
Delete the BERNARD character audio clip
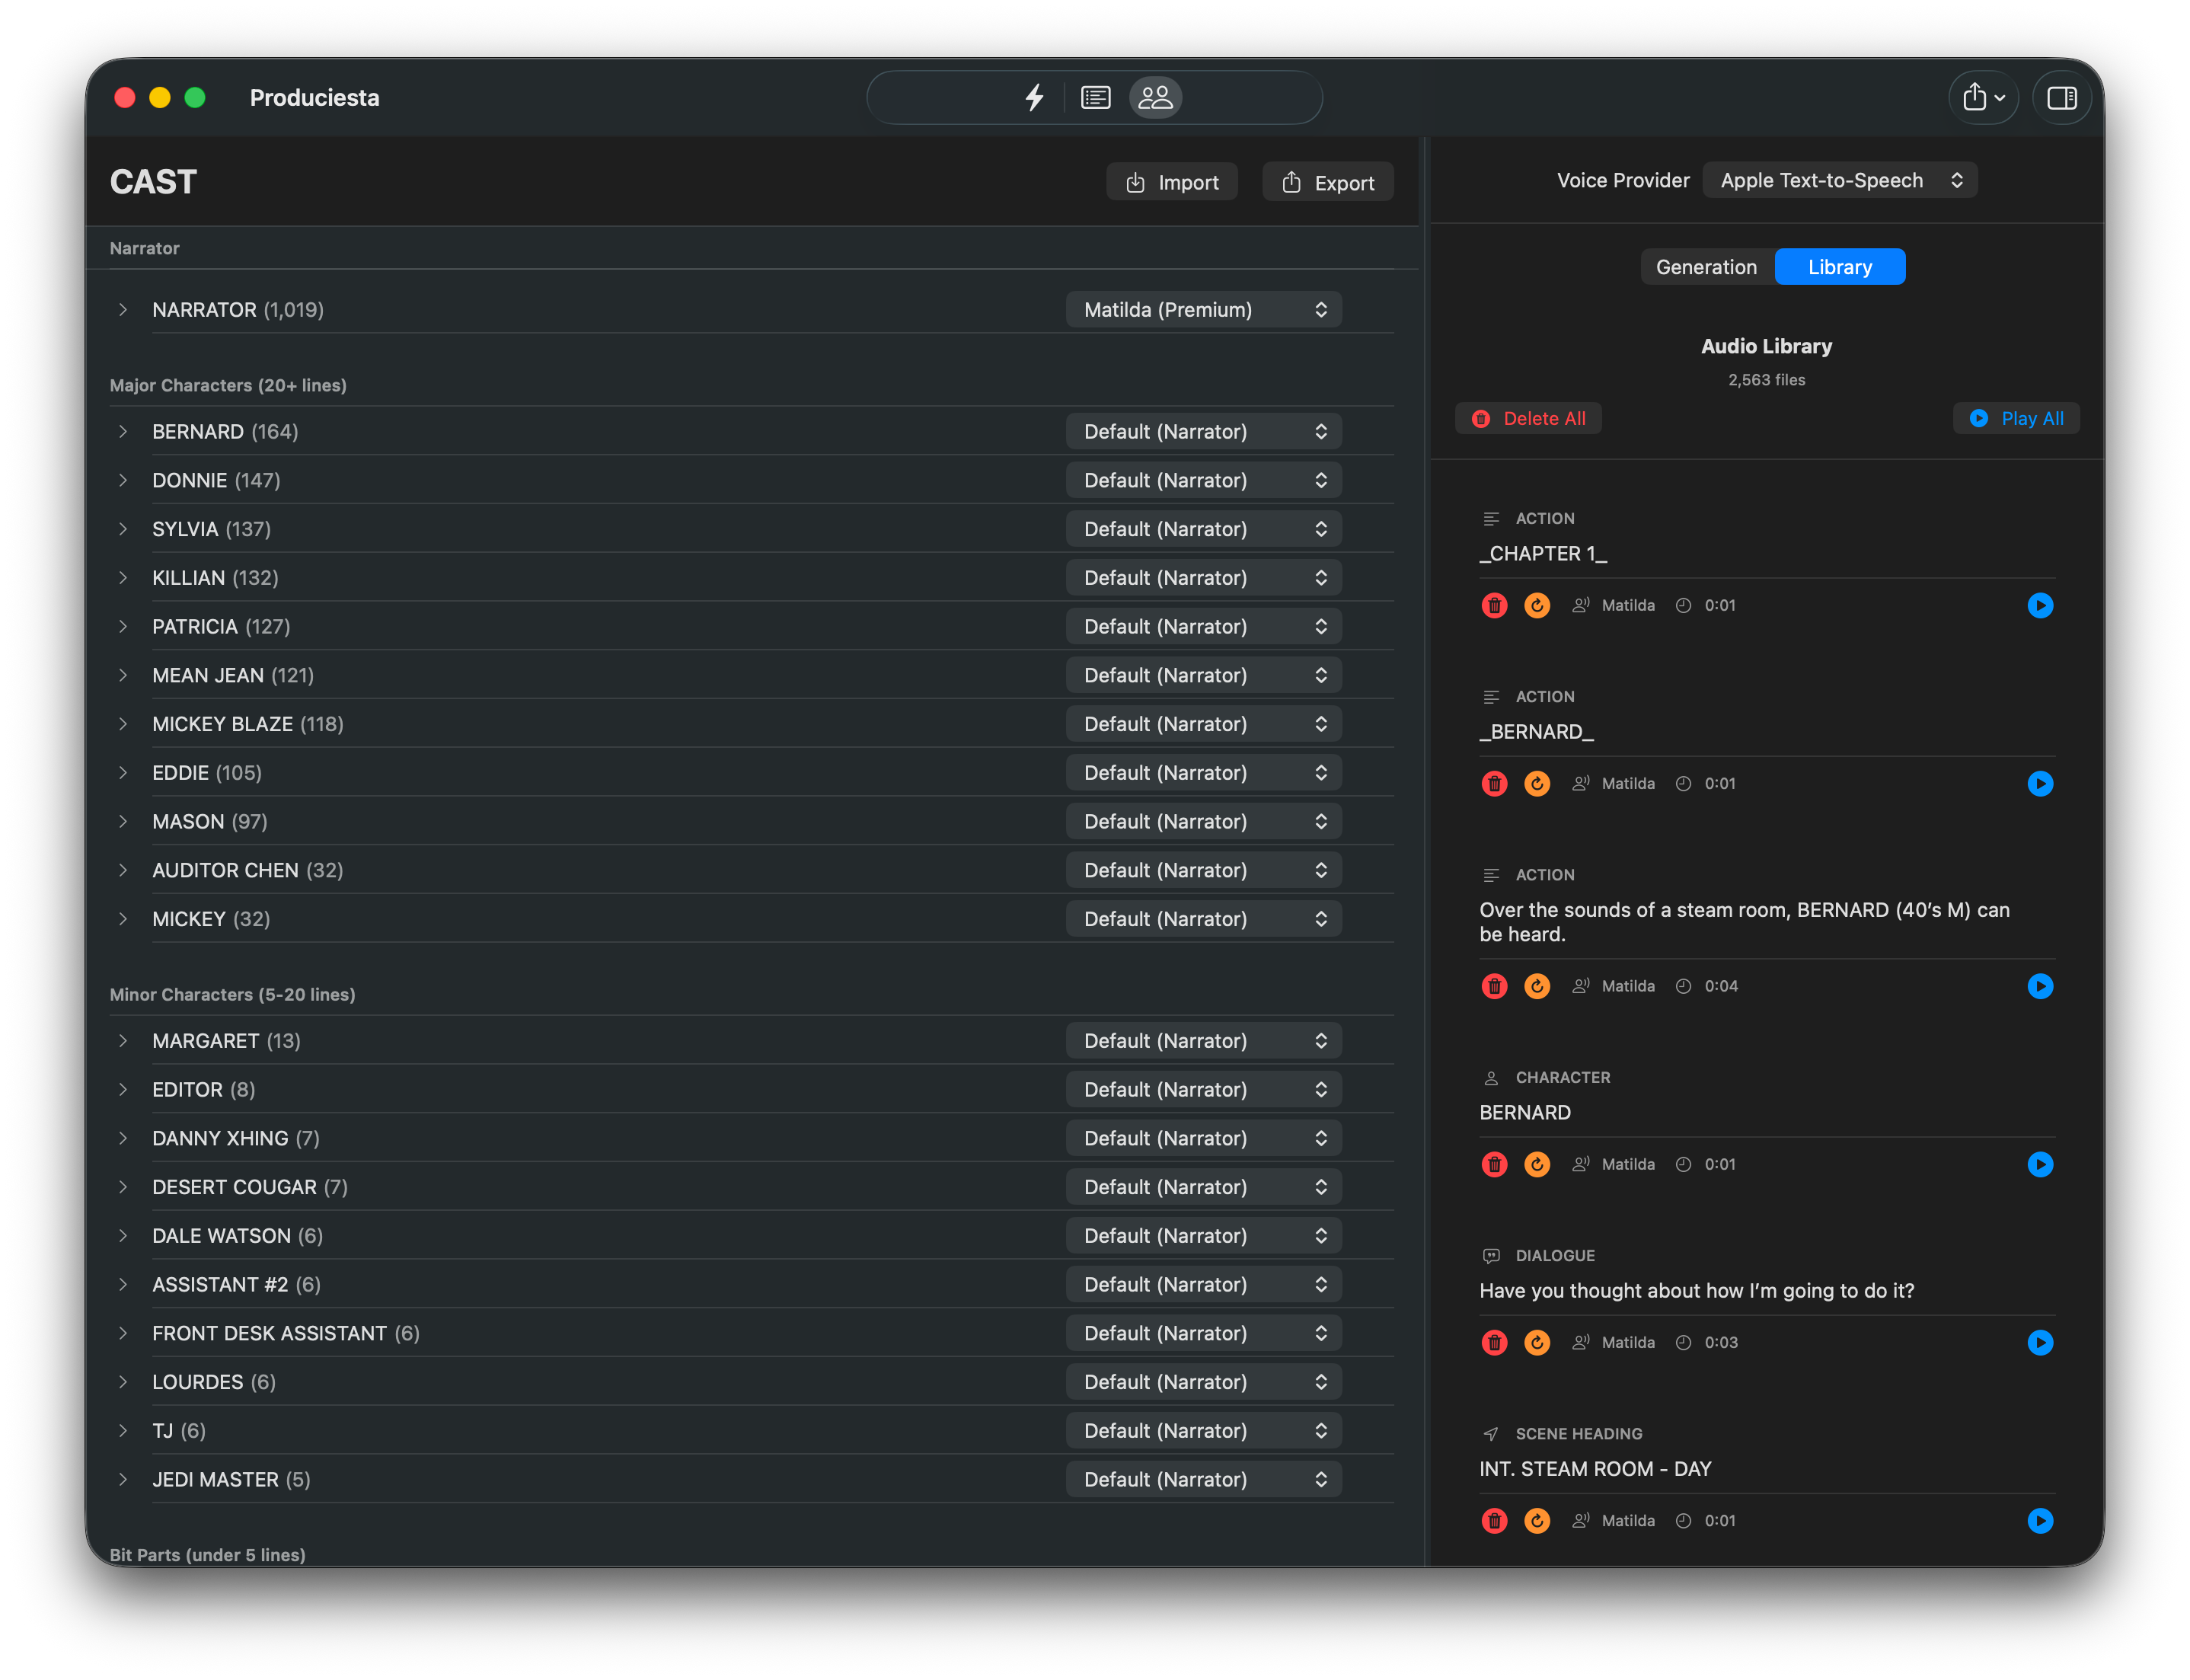coord(1494,1164)
